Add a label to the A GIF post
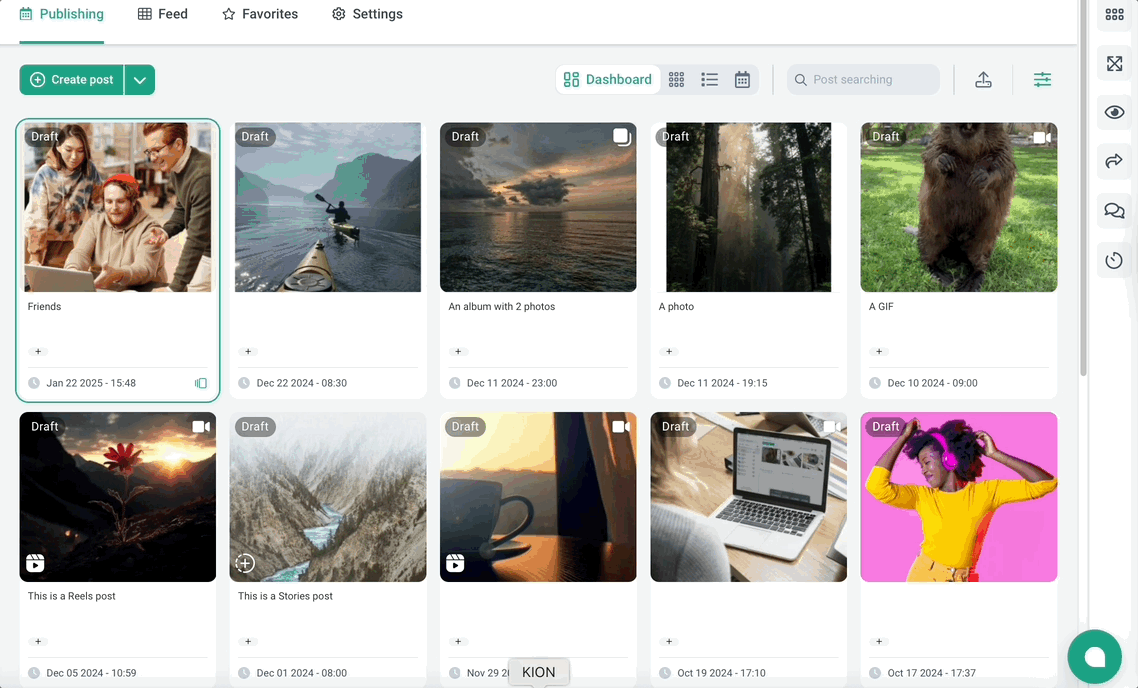Viewport: 1138px width, 688px height. (x=879, y=352)
